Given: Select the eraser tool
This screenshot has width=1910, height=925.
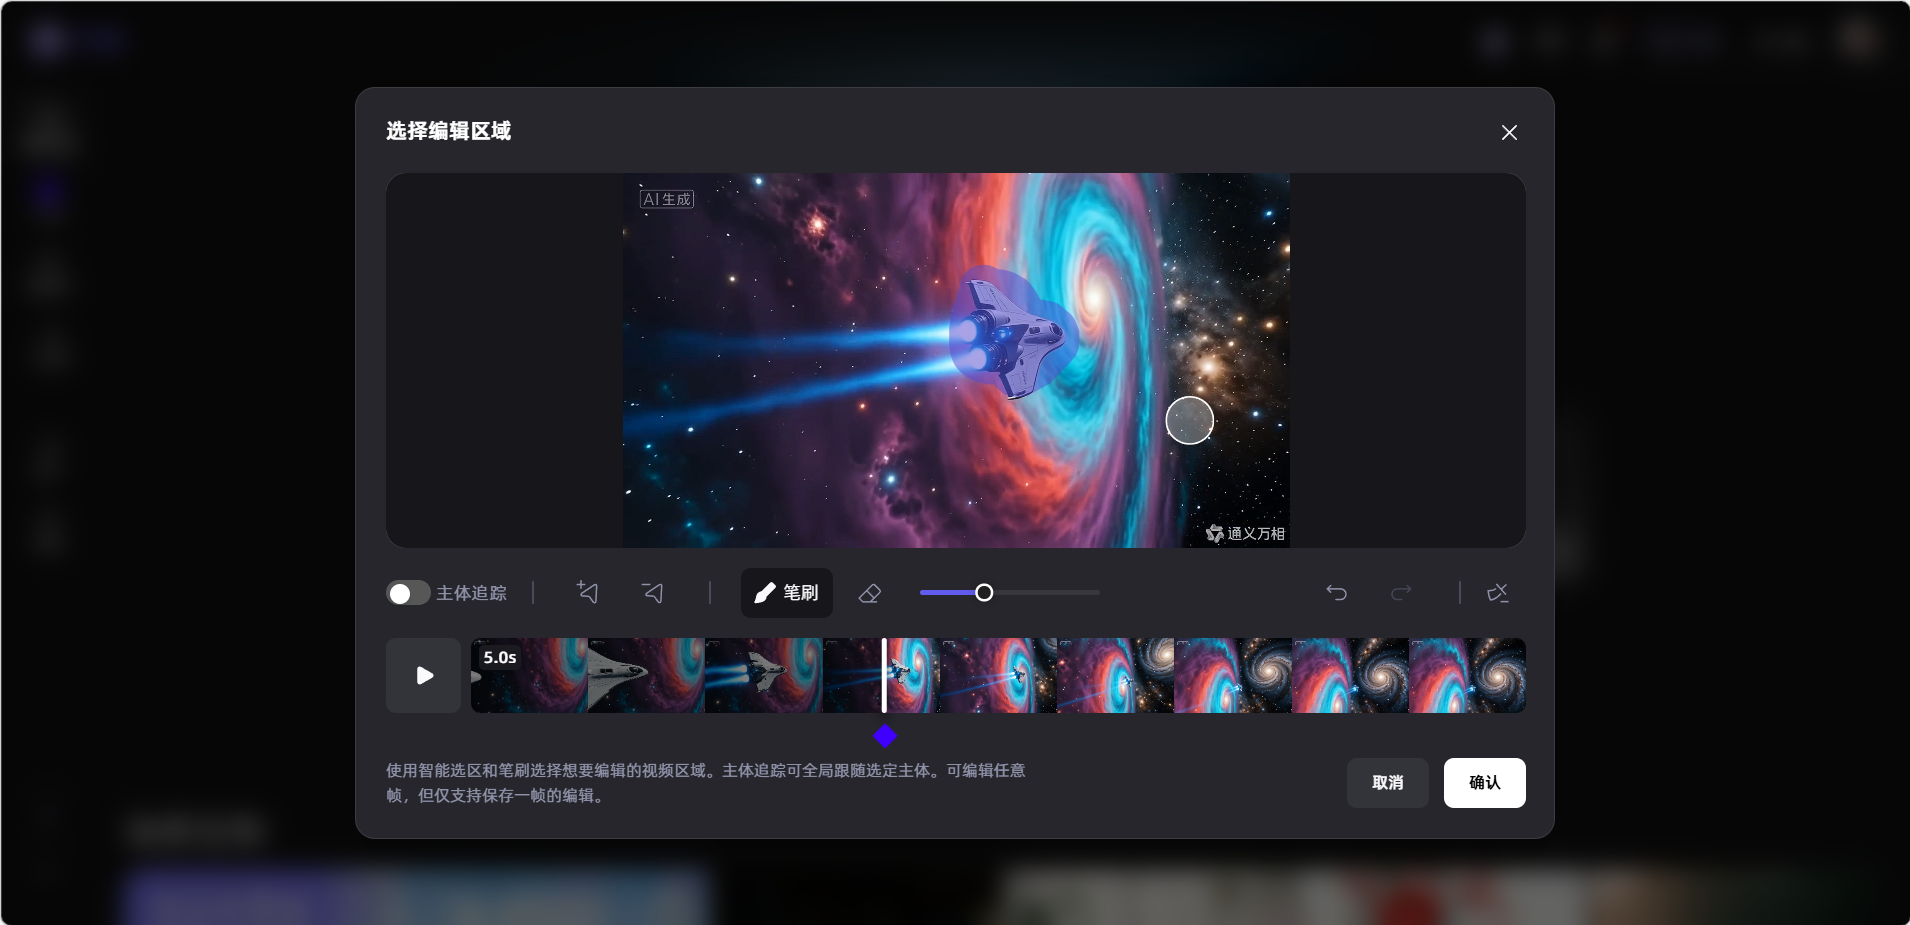Looking at the screenshot, I should click(869, 593).
